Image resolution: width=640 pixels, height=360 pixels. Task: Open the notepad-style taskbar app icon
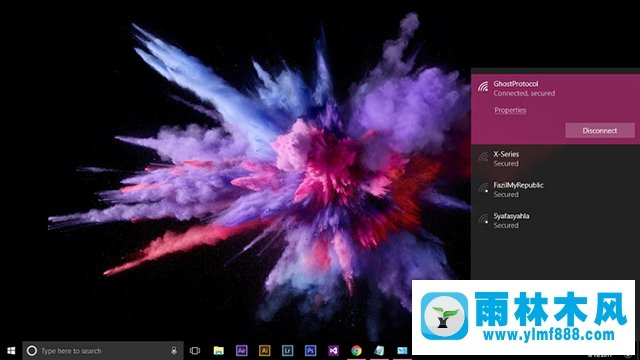[x=379, y=351]
